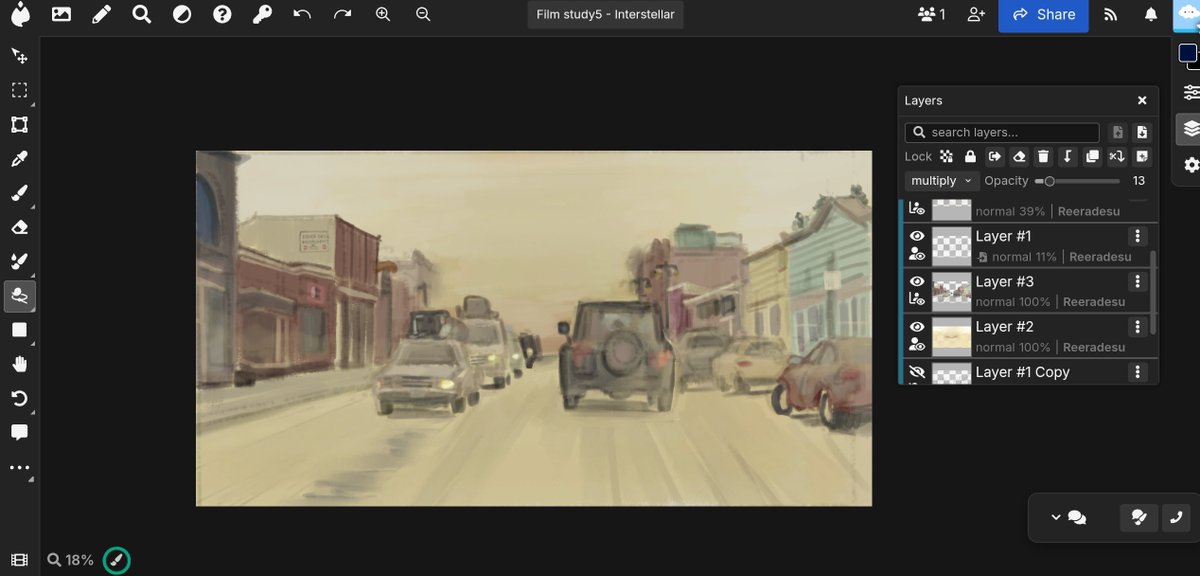Hide Layer #1 with its eye icon

[917, 236]
